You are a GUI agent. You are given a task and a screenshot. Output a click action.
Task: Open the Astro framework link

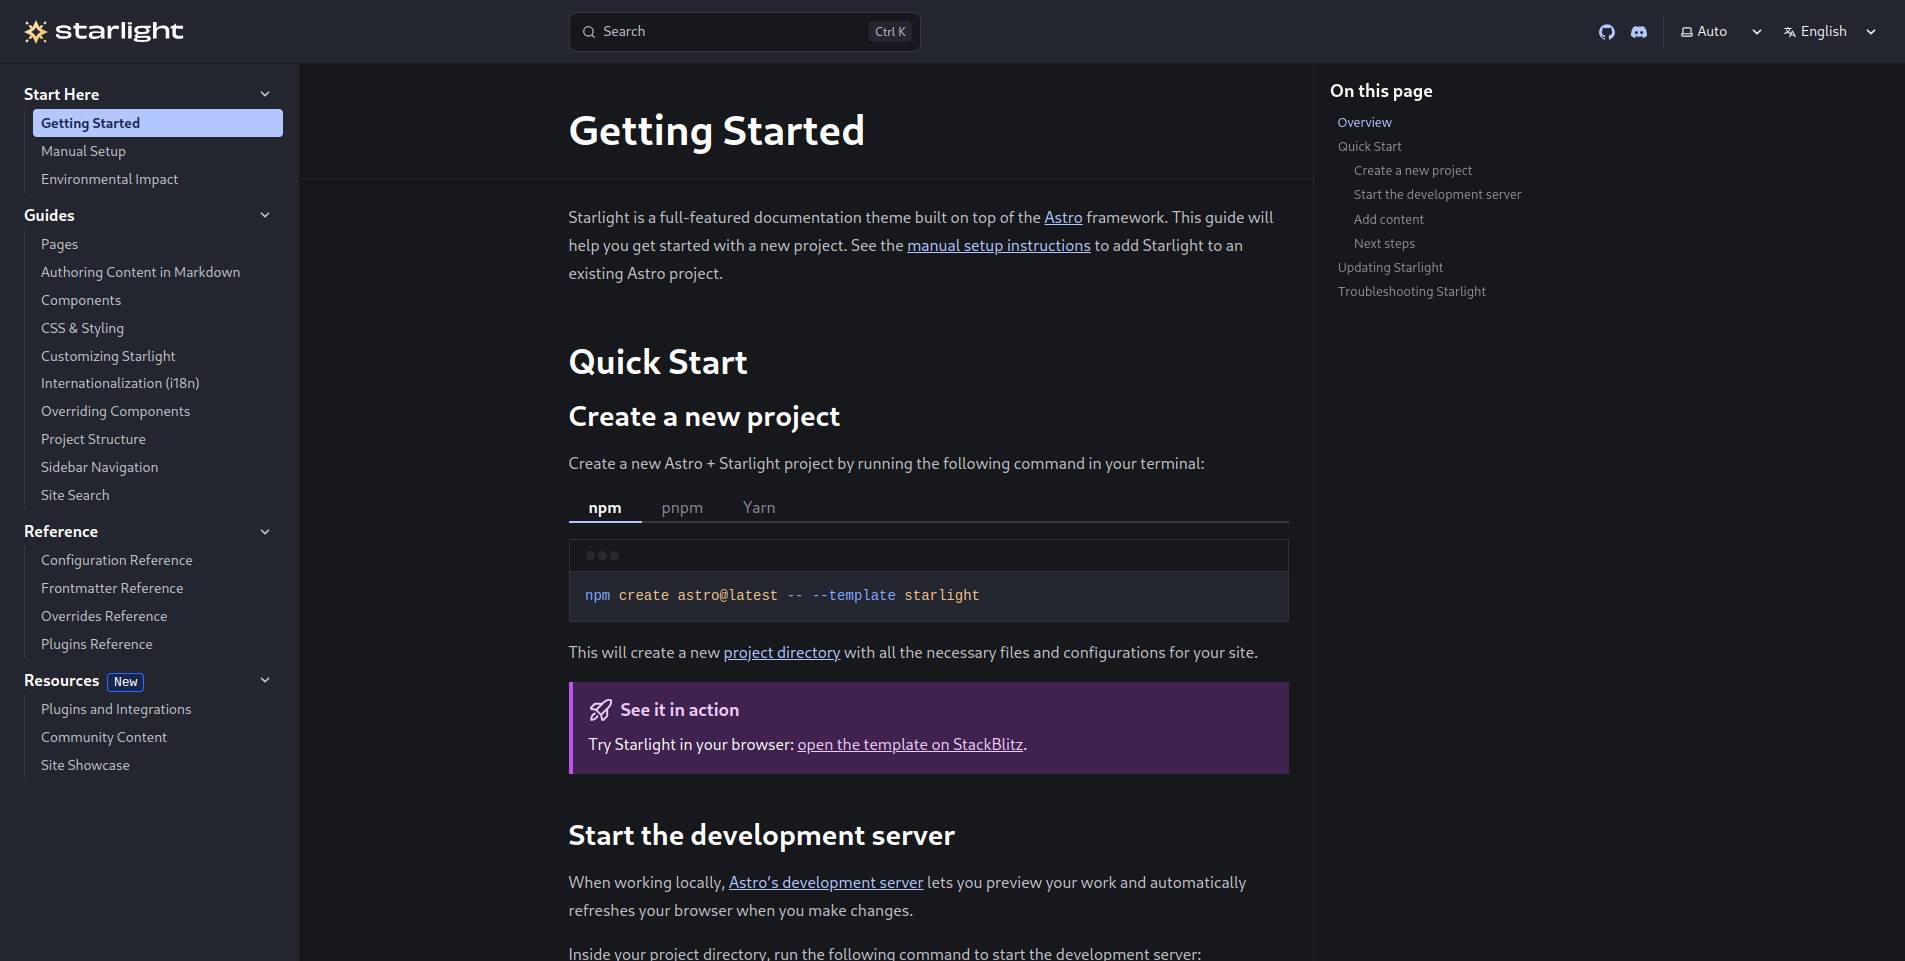[1063, 217]
